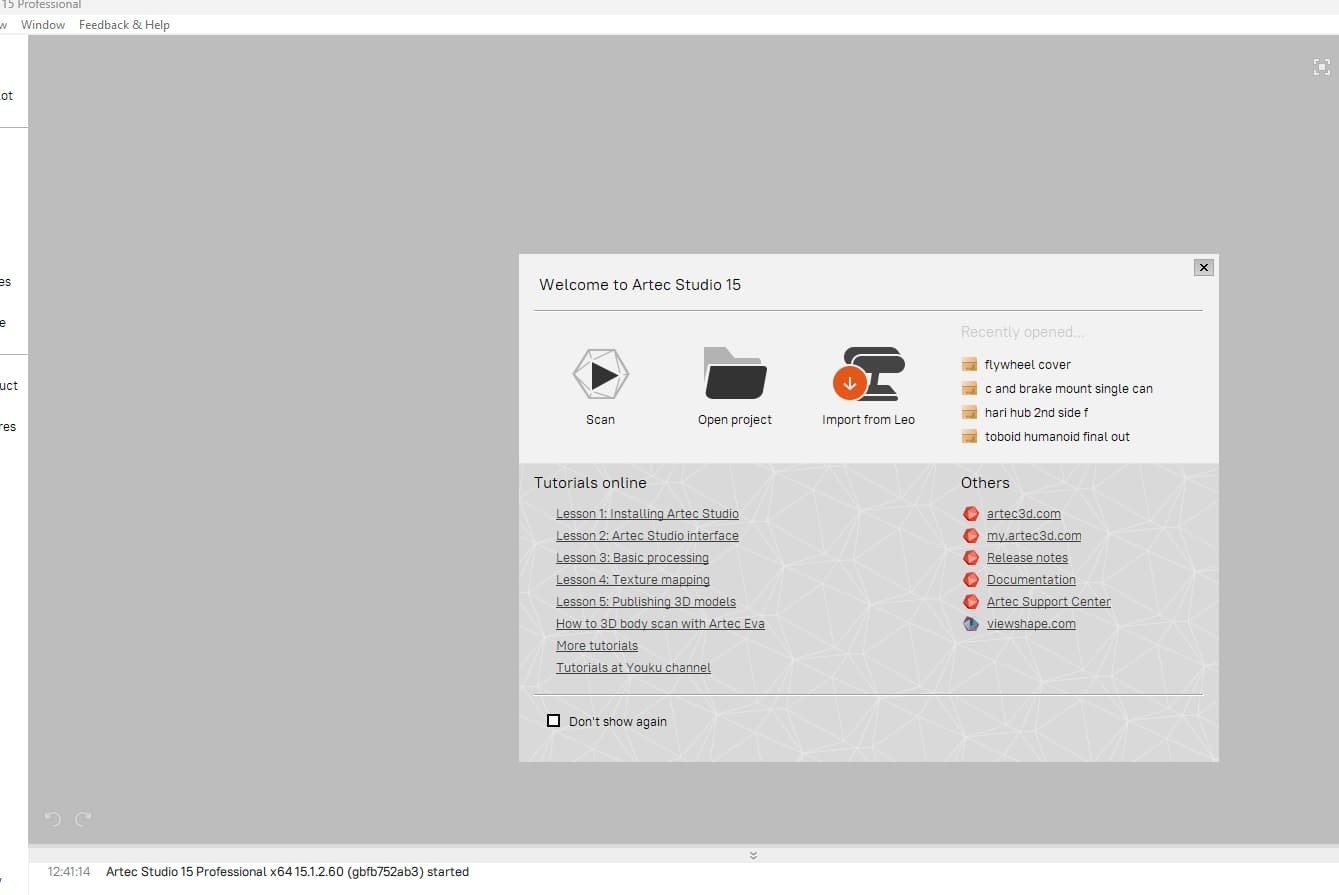1339x895 pixels.
Task: Click the project icon beside flywheel cover
Action: [969, 365]
